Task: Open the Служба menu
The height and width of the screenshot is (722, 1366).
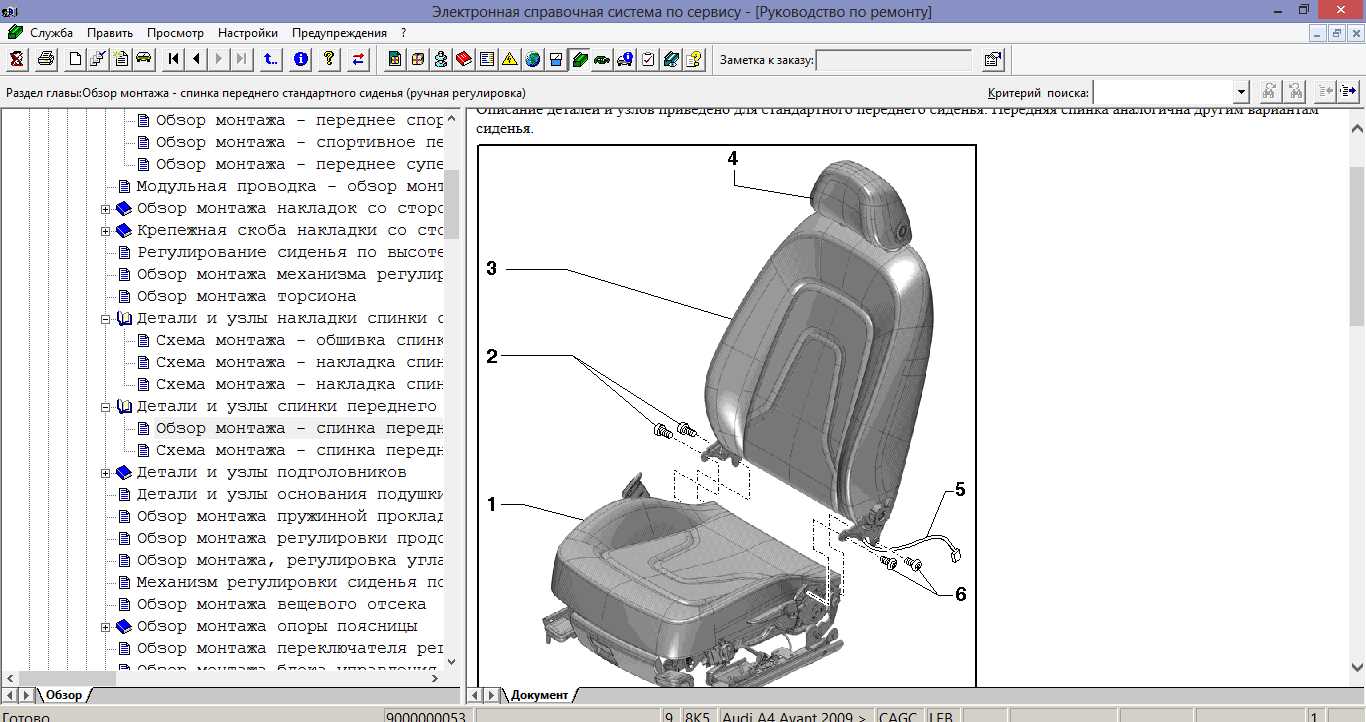Action: tap(51, 33)
